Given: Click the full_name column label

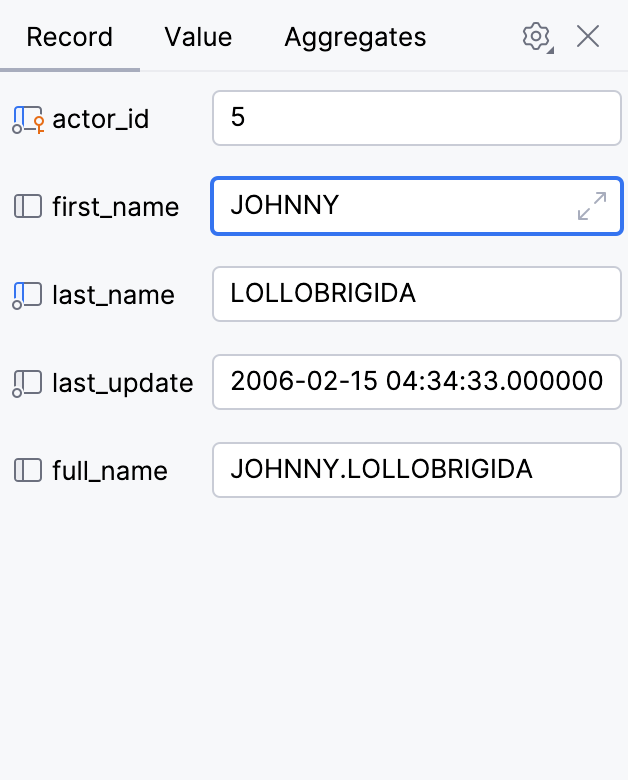Looking at the screenshot, I should (x=110, y=471).
